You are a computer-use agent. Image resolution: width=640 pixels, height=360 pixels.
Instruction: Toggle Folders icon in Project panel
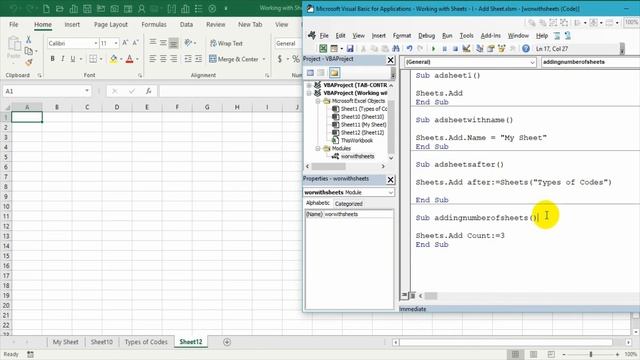334,73
